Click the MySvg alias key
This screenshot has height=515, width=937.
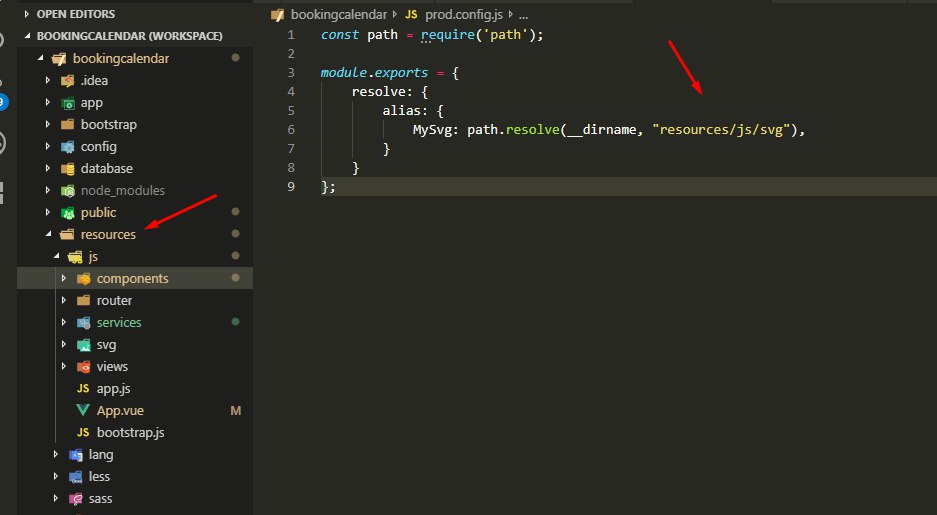point(433,130)
